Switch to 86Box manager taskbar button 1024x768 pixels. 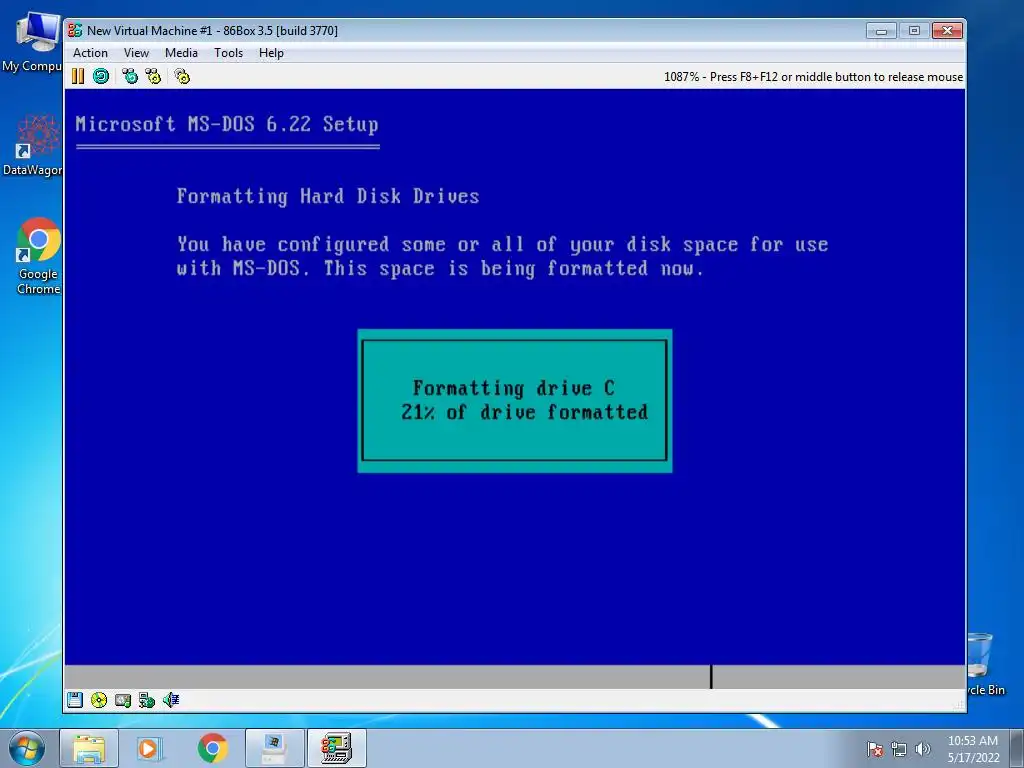click(x=275, y=748)
